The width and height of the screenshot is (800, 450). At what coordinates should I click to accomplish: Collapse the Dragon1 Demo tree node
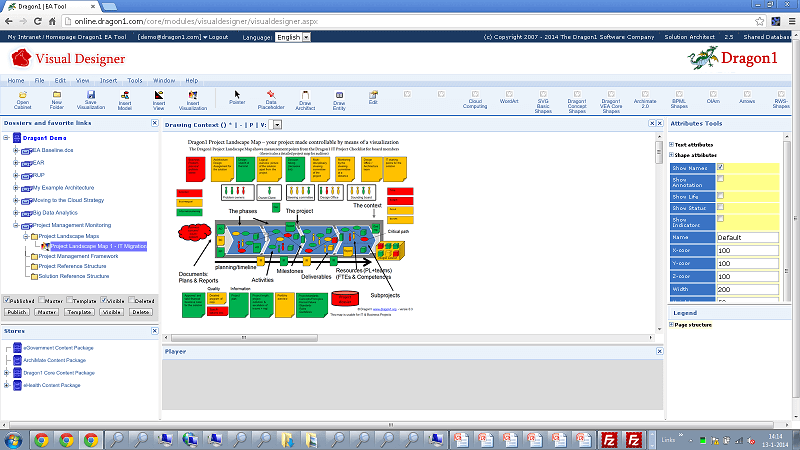coord(6,138)
